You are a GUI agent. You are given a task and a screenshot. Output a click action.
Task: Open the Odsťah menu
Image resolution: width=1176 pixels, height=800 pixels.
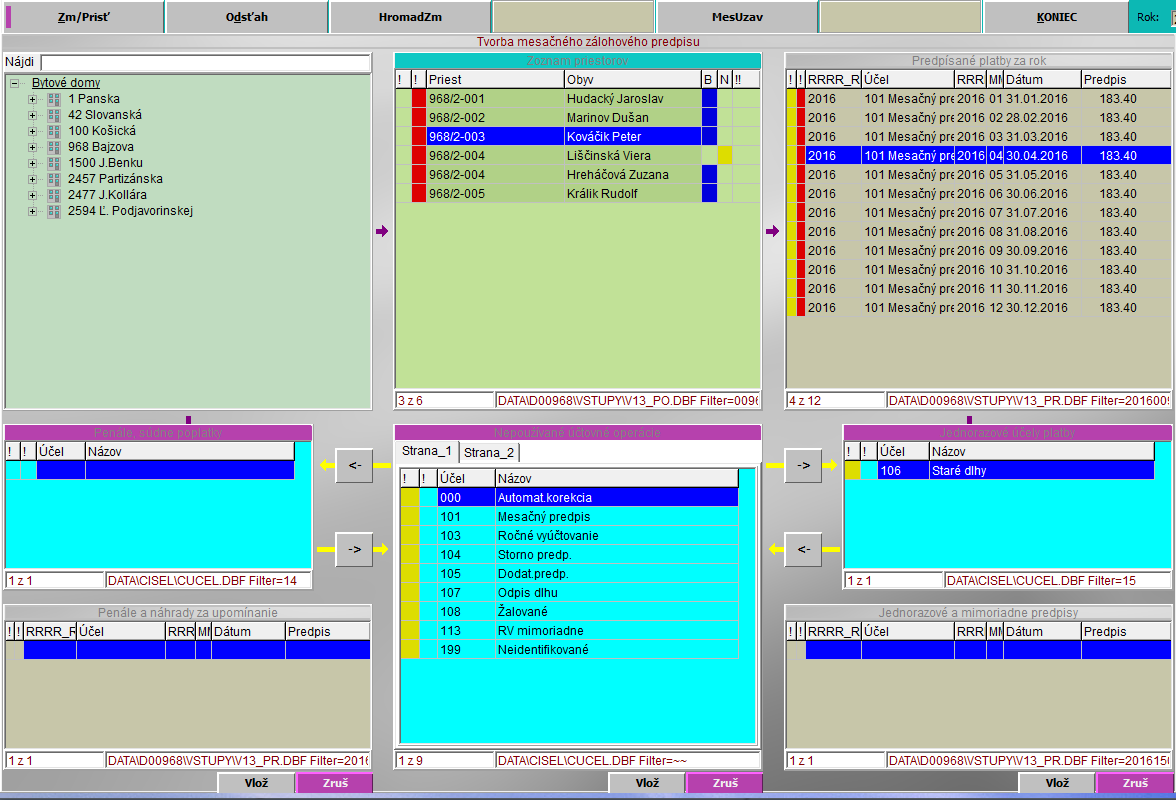[247, 16]
